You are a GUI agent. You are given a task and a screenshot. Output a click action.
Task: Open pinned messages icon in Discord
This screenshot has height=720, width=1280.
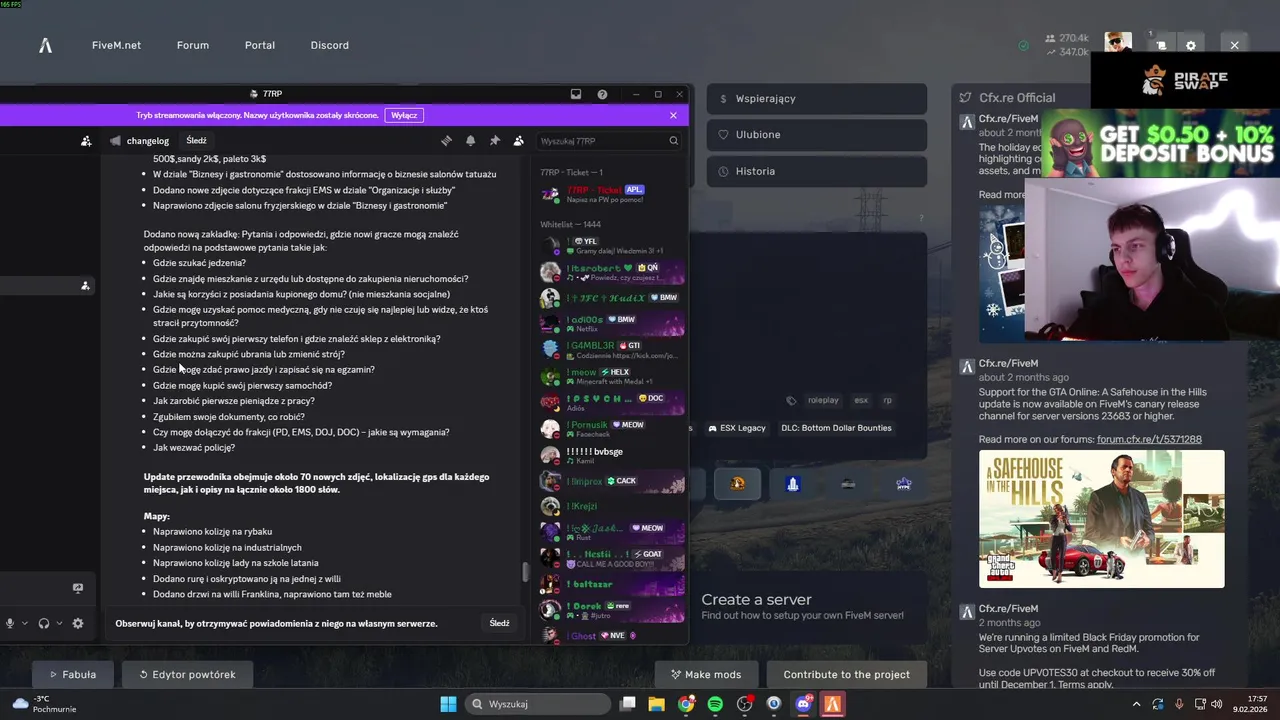494,141
